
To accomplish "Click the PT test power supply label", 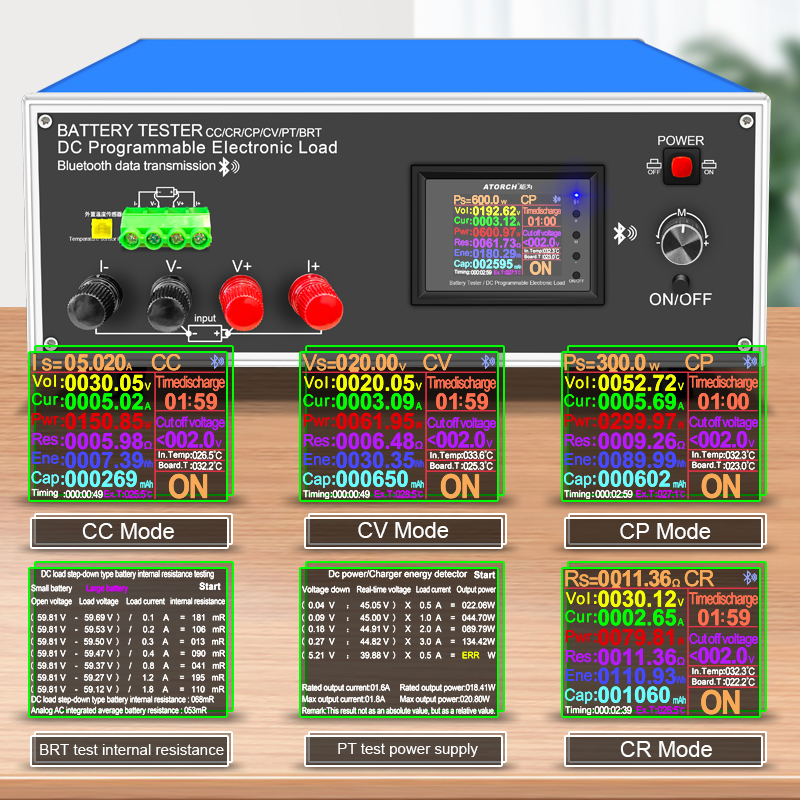I will coord(407,749).
